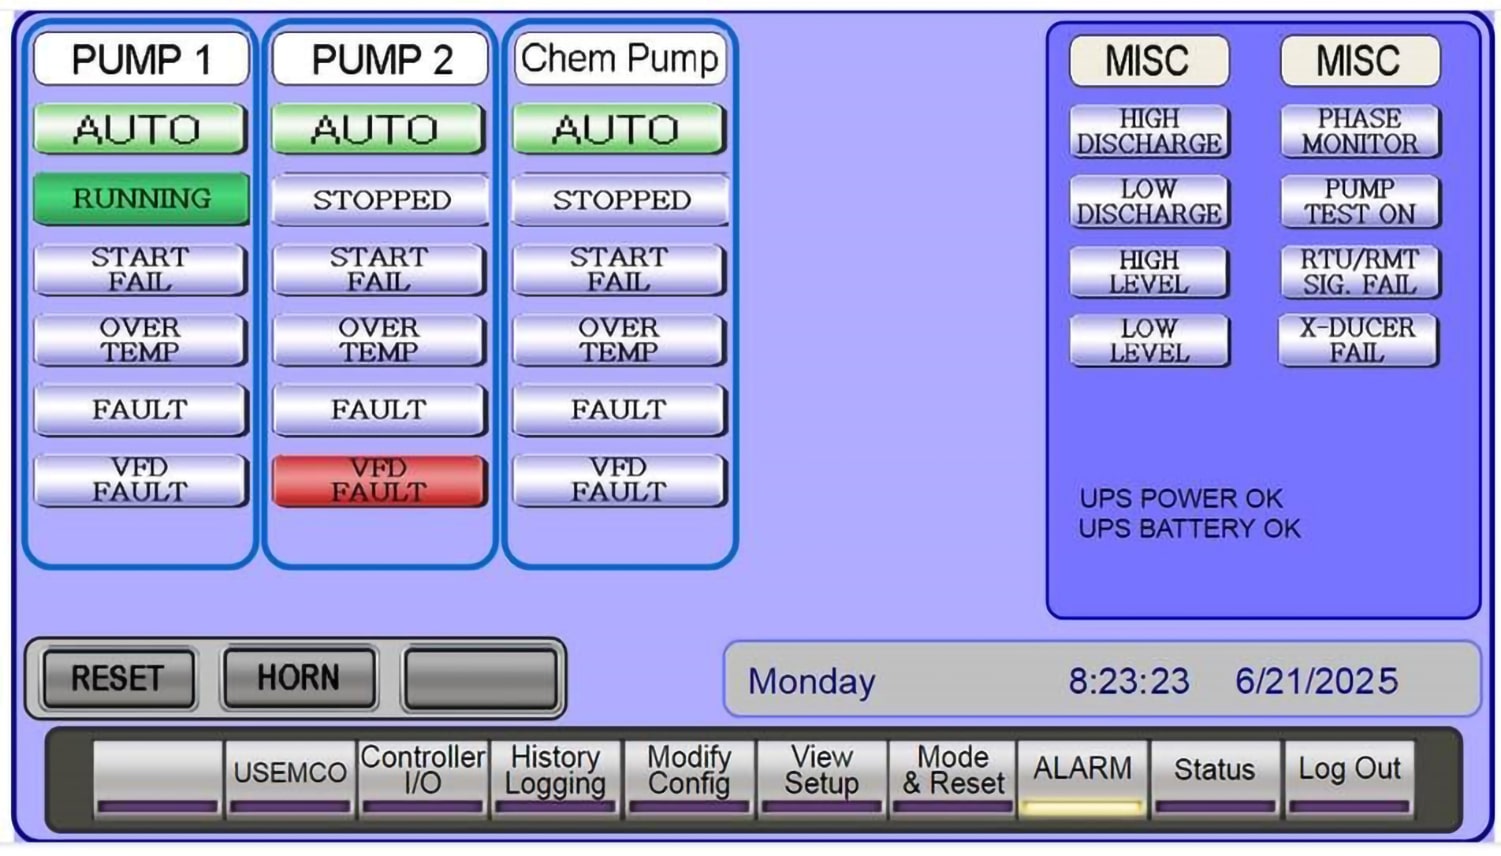This screenshot has width=1501, height=856.
Task: Go to the History Logging tab
Action: (556, 779)
